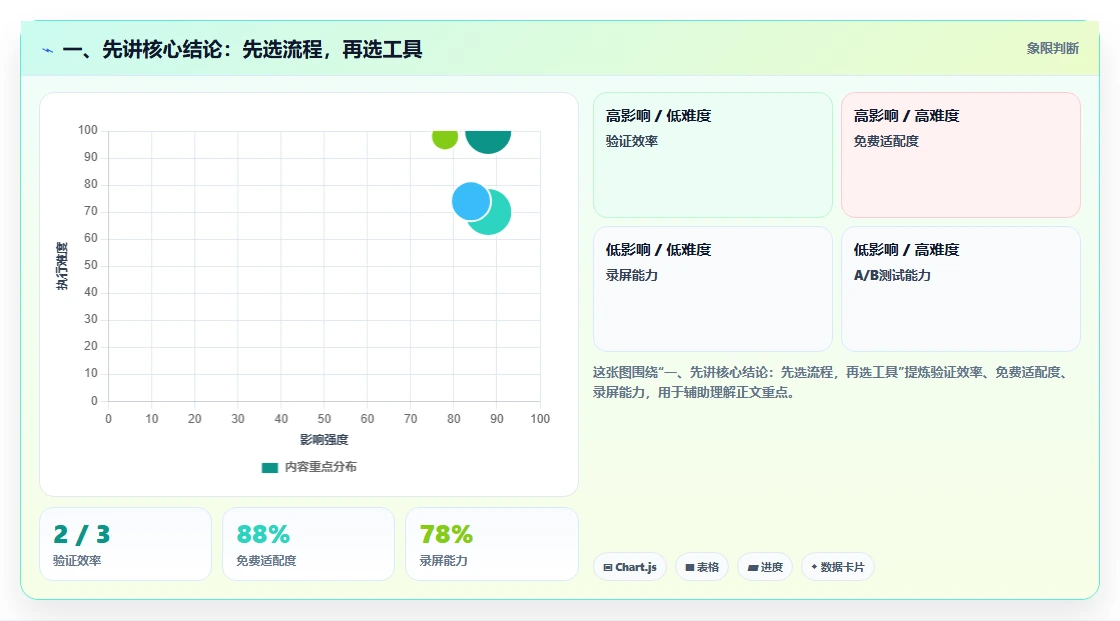
Task: Select the 进度 tag chip
Action: [x=765, y=567]
